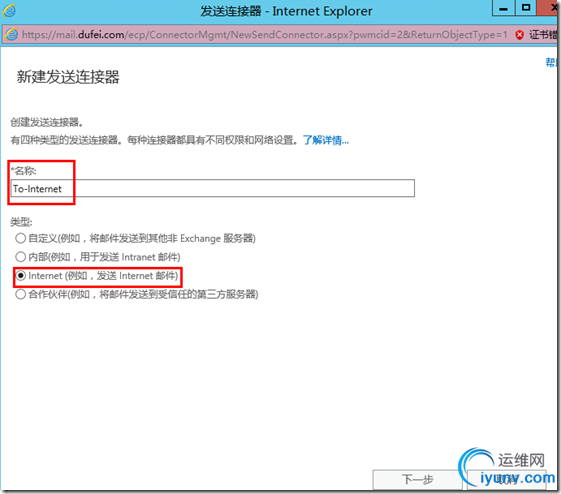Select the 内部 Intranet radio button

pyautogui.click(x=20, y=257)
